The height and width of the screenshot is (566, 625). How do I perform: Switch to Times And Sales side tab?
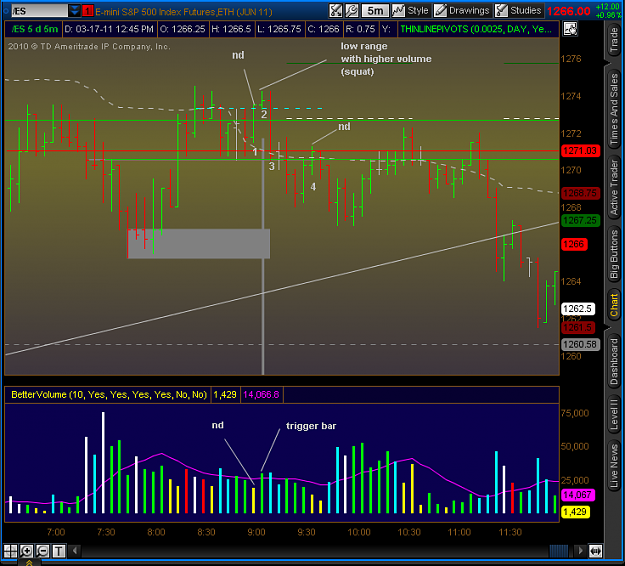tap(614, 110)
